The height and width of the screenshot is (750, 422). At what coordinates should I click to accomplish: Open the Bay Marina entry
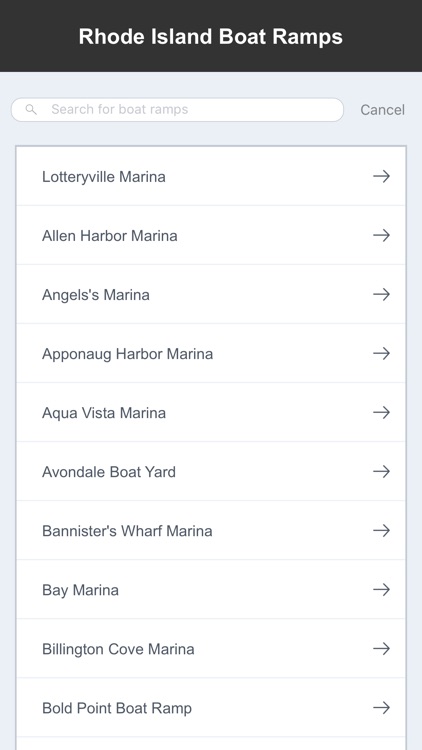211,590
